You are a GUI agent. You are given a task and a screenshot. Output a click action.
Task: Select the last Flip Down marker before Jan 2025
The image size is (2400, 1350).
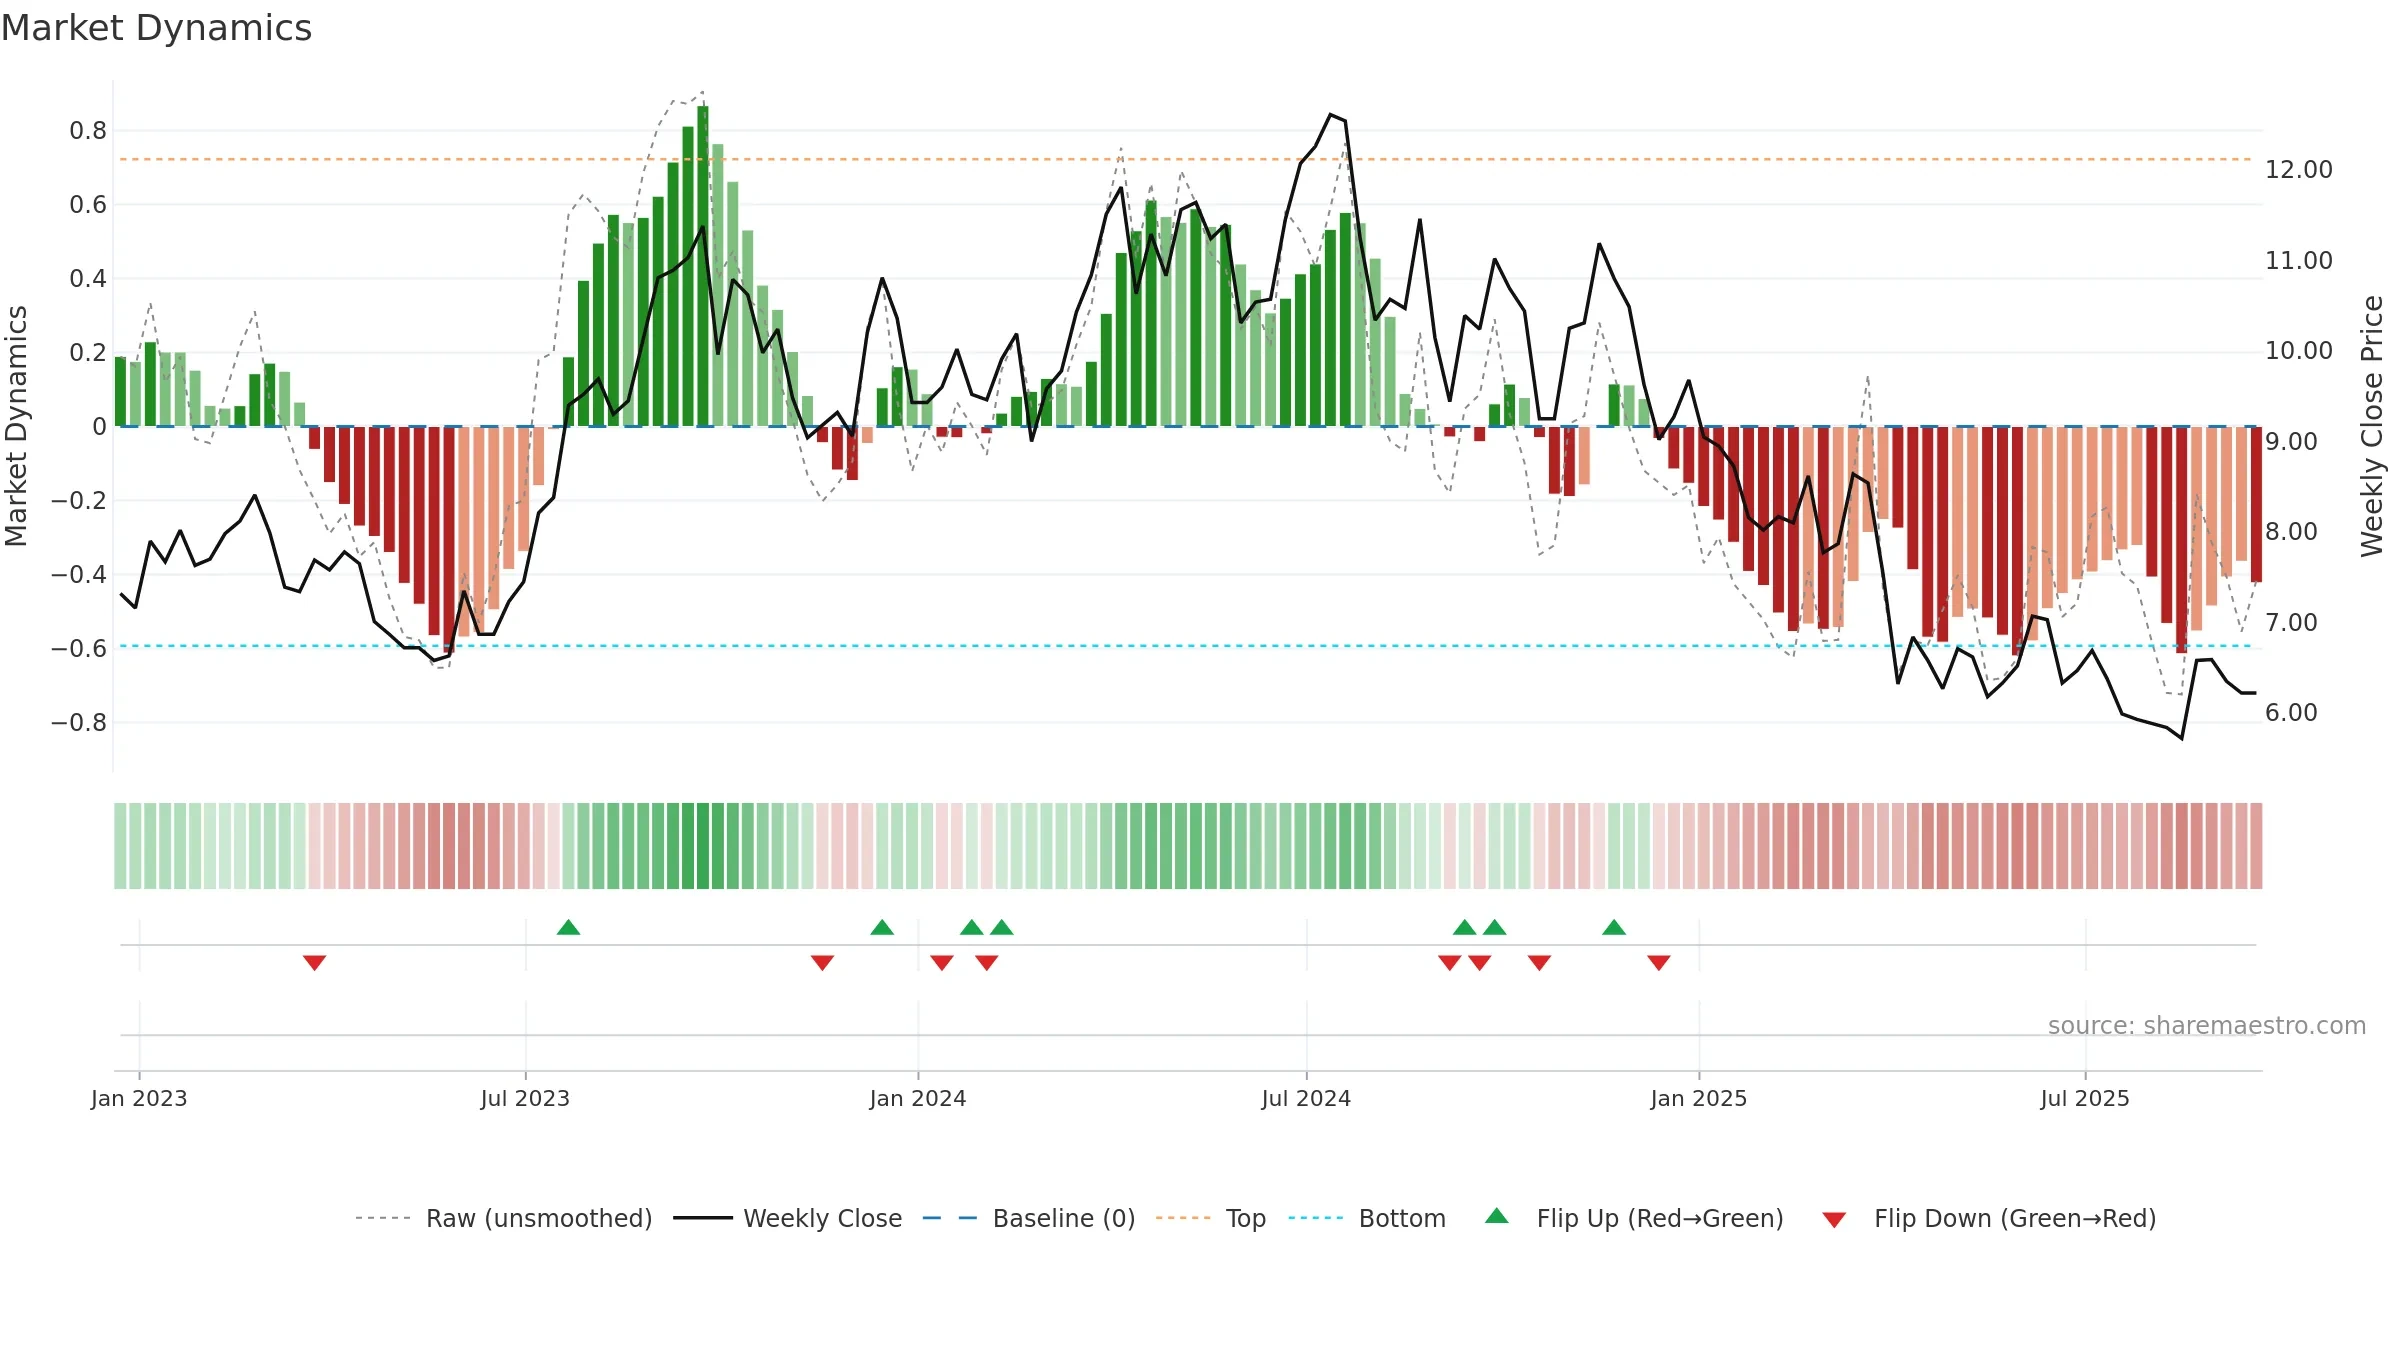tap(1659, 963)
